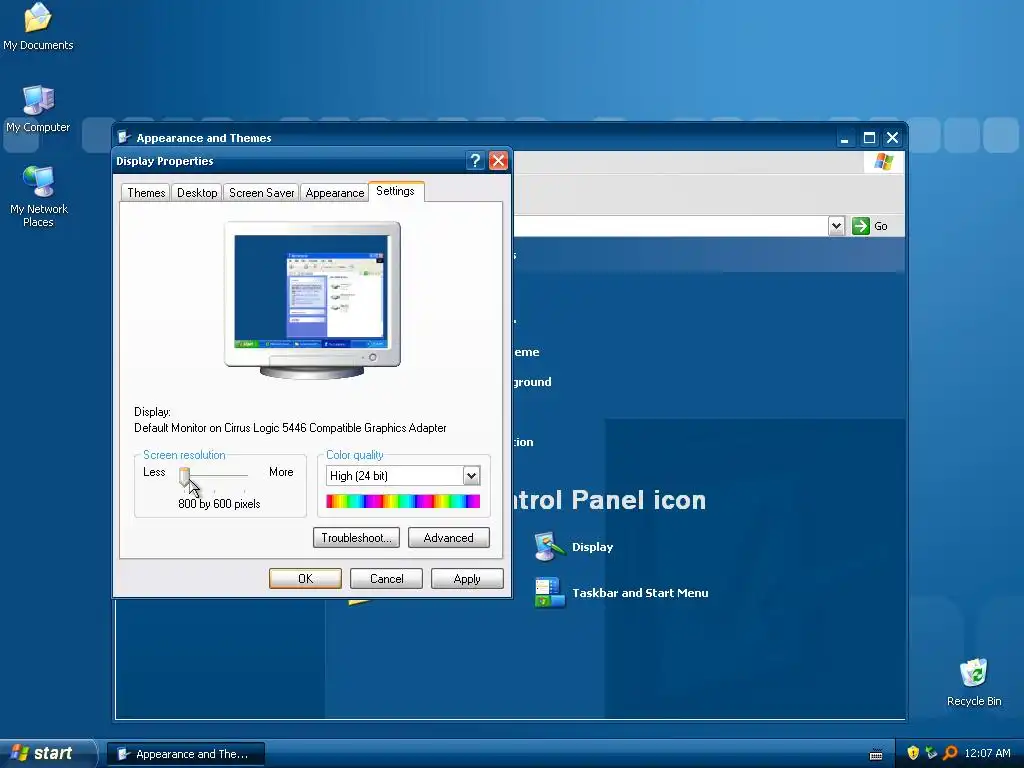Click the Troubleshoot button
The image size is (1024, 768).
point(357,537)
